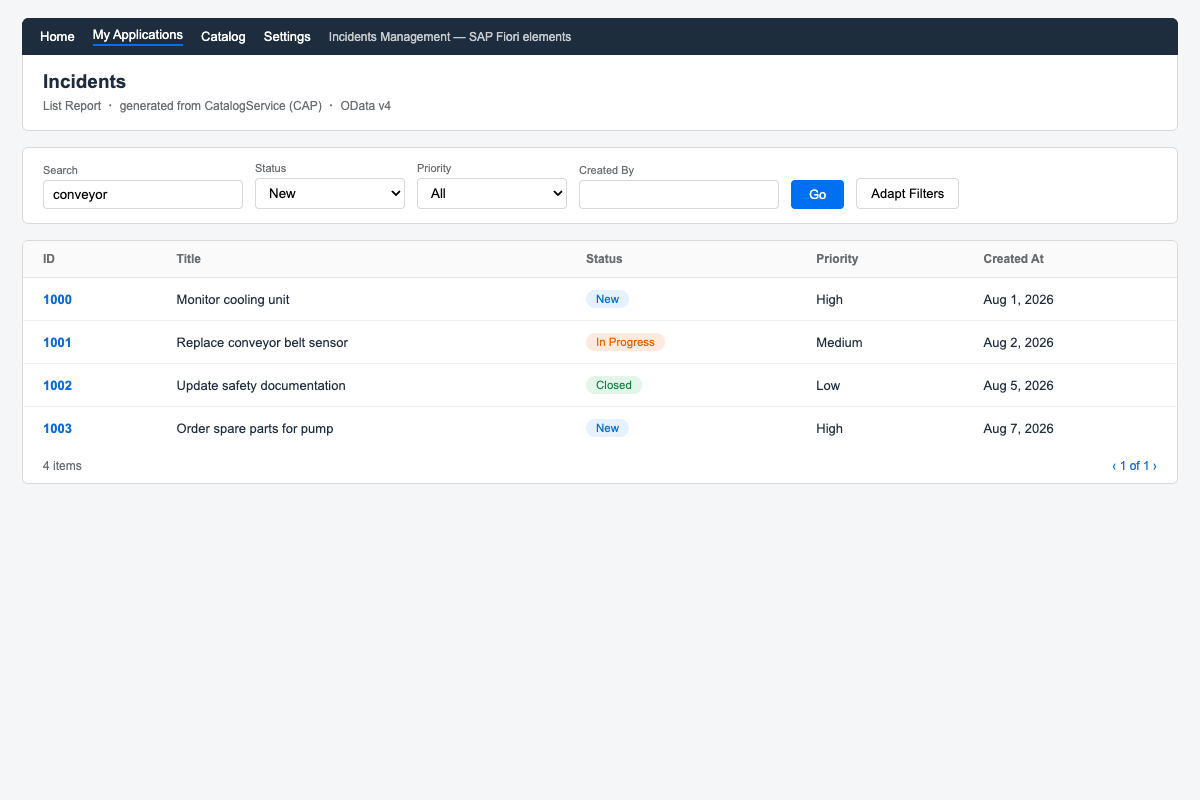This screenshot has width=1200, height=800.
Task: Click the In Progress status badge
Action: [x=625, y=342]
